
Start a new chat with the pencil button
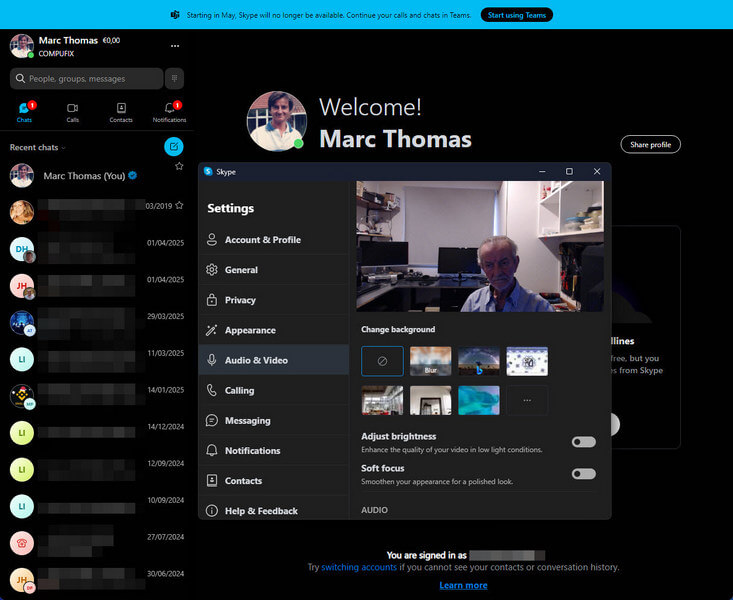pos(174,147)
